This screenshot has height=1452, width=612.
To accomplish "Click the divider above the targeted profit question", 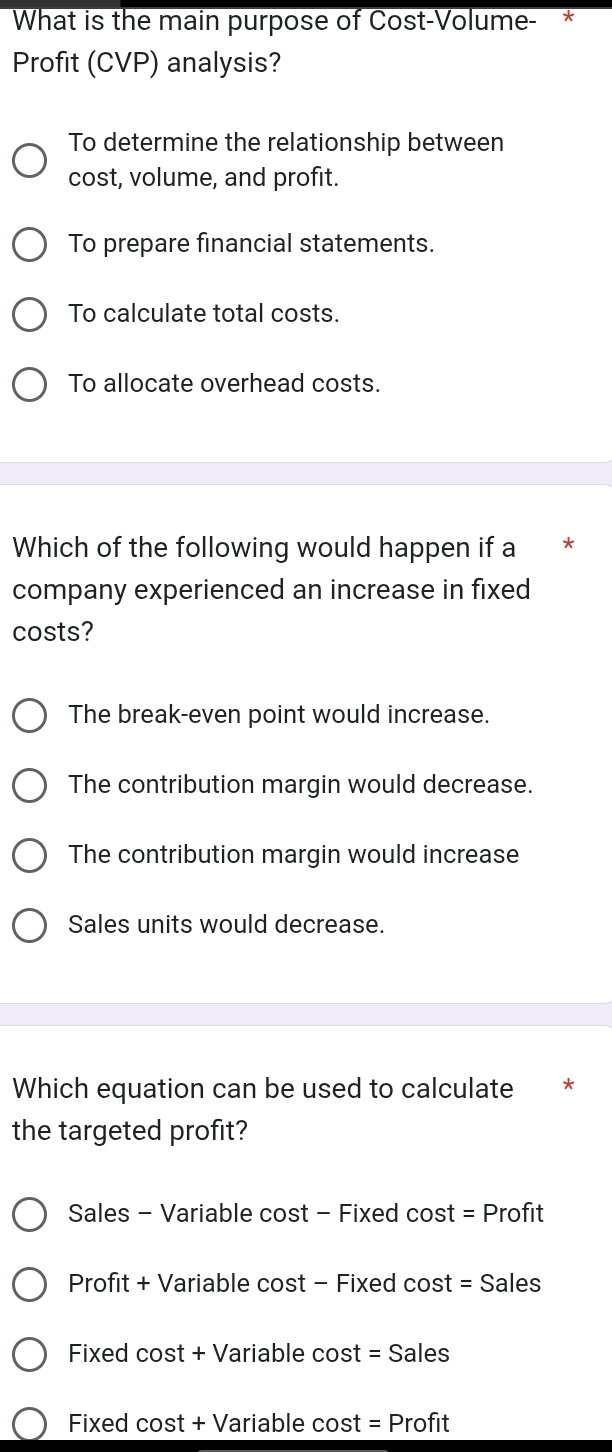I will click(x=306, y=1014).
